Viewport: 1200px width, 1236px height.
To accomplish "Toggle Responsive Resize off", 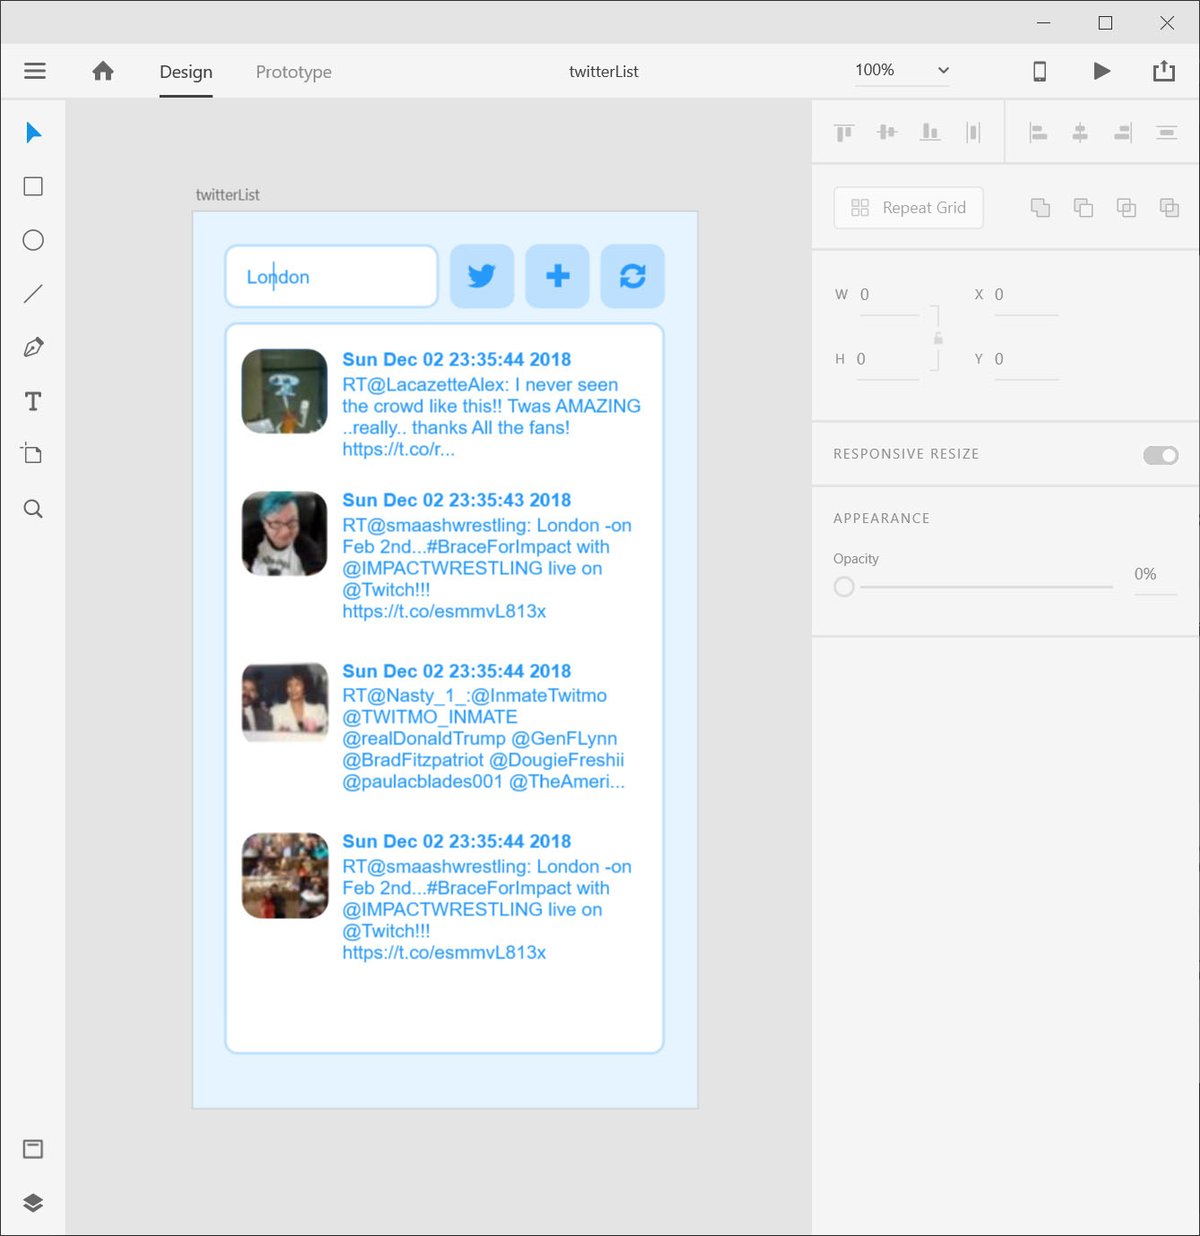I will pos(1159,455).
